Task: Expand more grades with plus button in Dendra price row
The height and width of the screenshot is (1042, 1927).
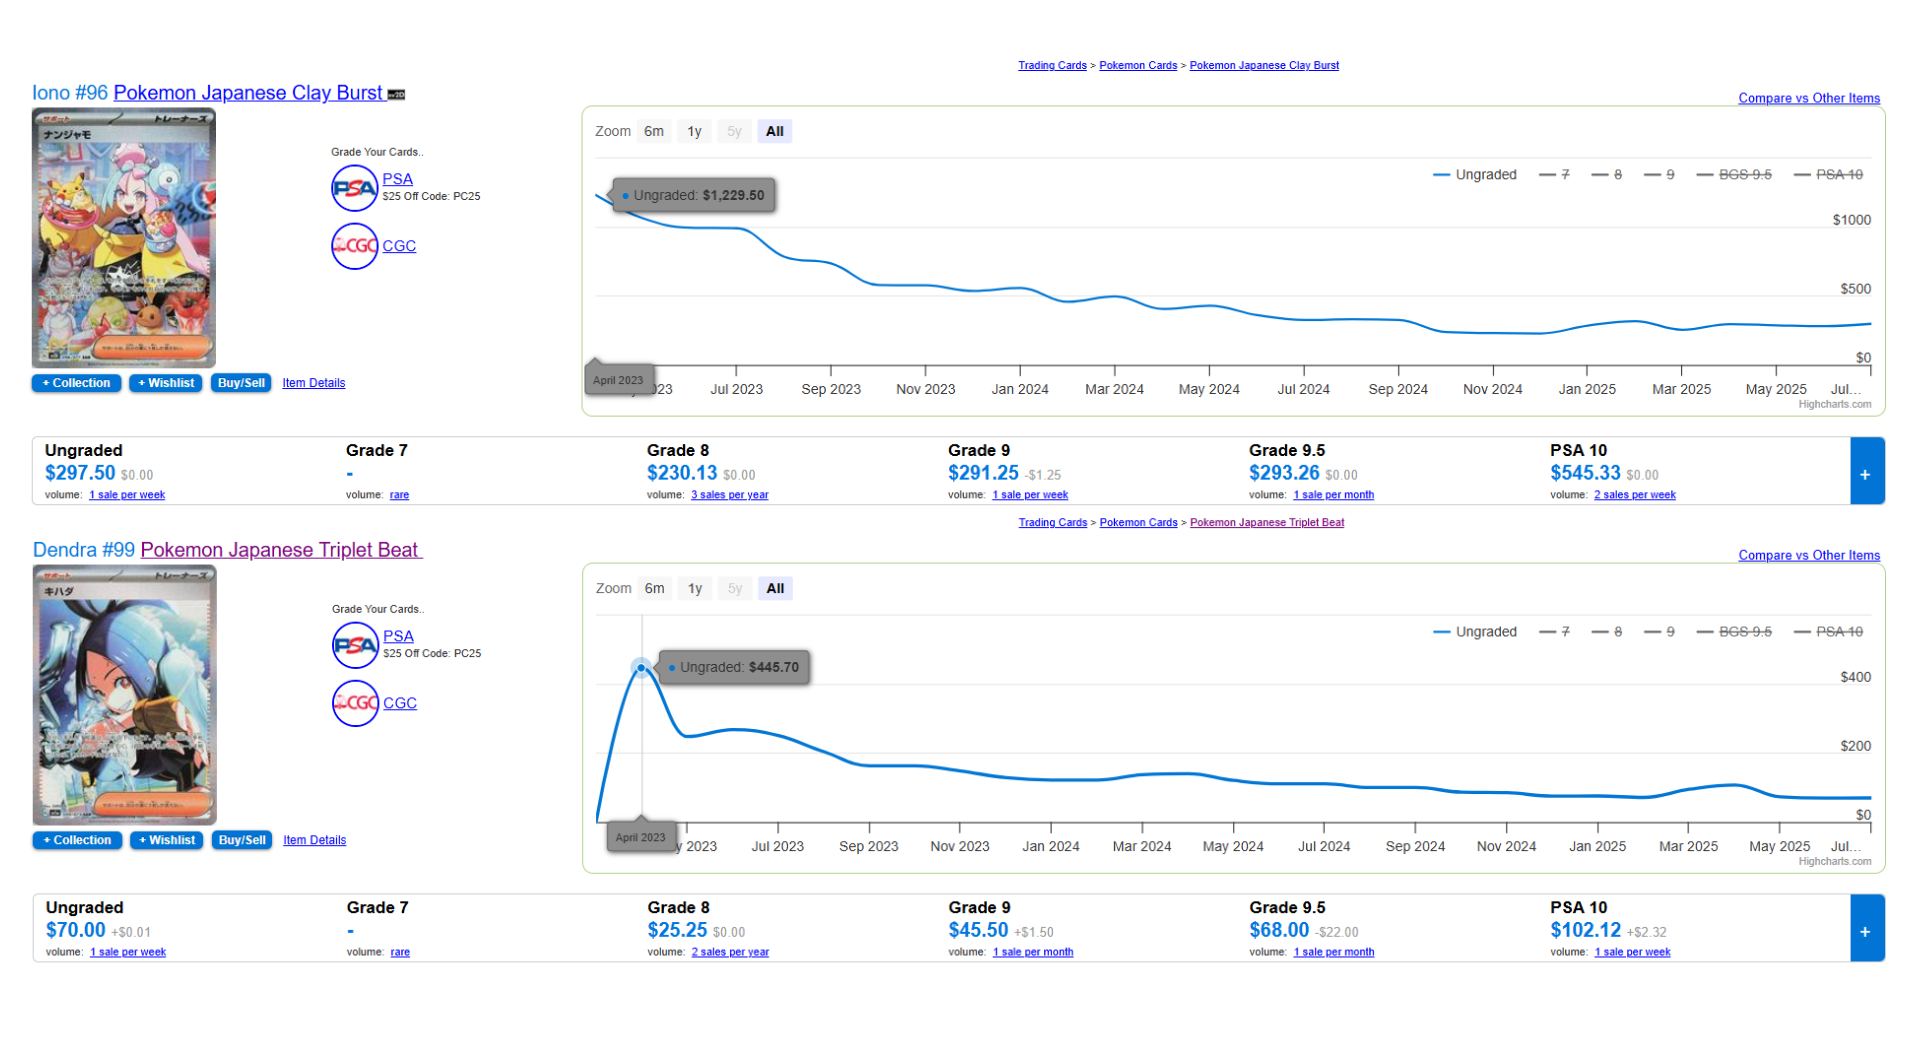Action: click(1866, 928)
